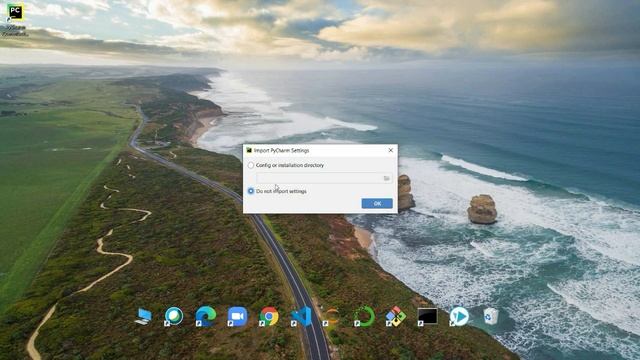Launch Google Chrome shortcut icon
The image size is (640, 360).
pos(269,316)
